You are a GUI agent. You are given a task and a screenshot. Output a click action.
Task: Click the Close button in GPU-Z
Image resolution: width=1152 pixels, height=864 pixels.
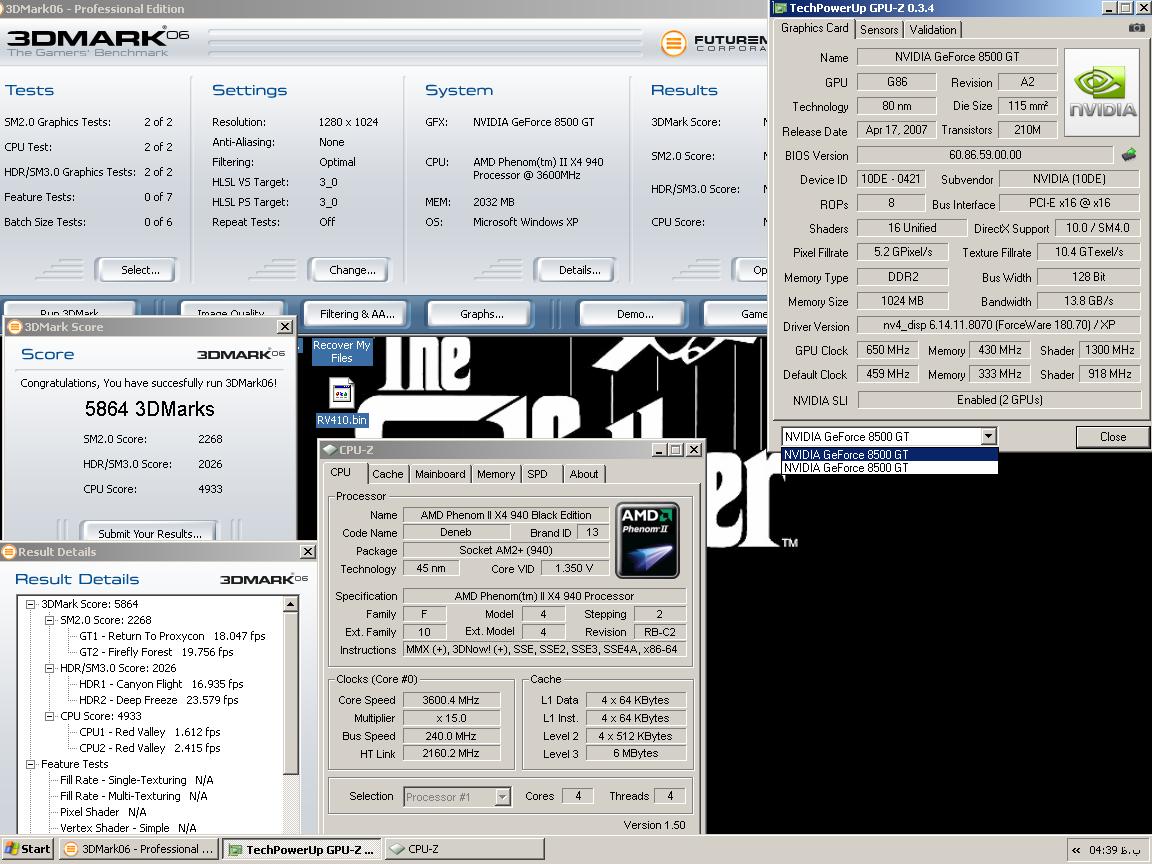tap(1112, 436)
